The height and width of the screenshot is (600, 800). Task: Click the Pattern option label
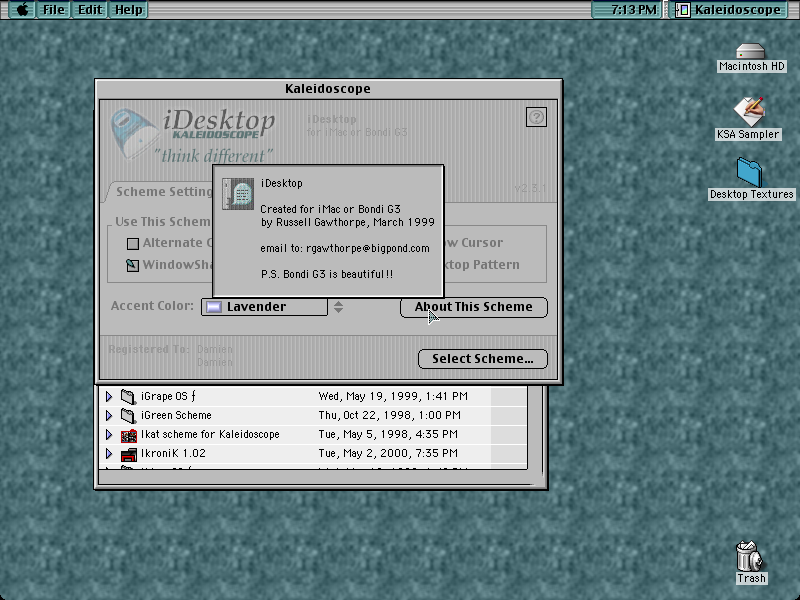496,265
